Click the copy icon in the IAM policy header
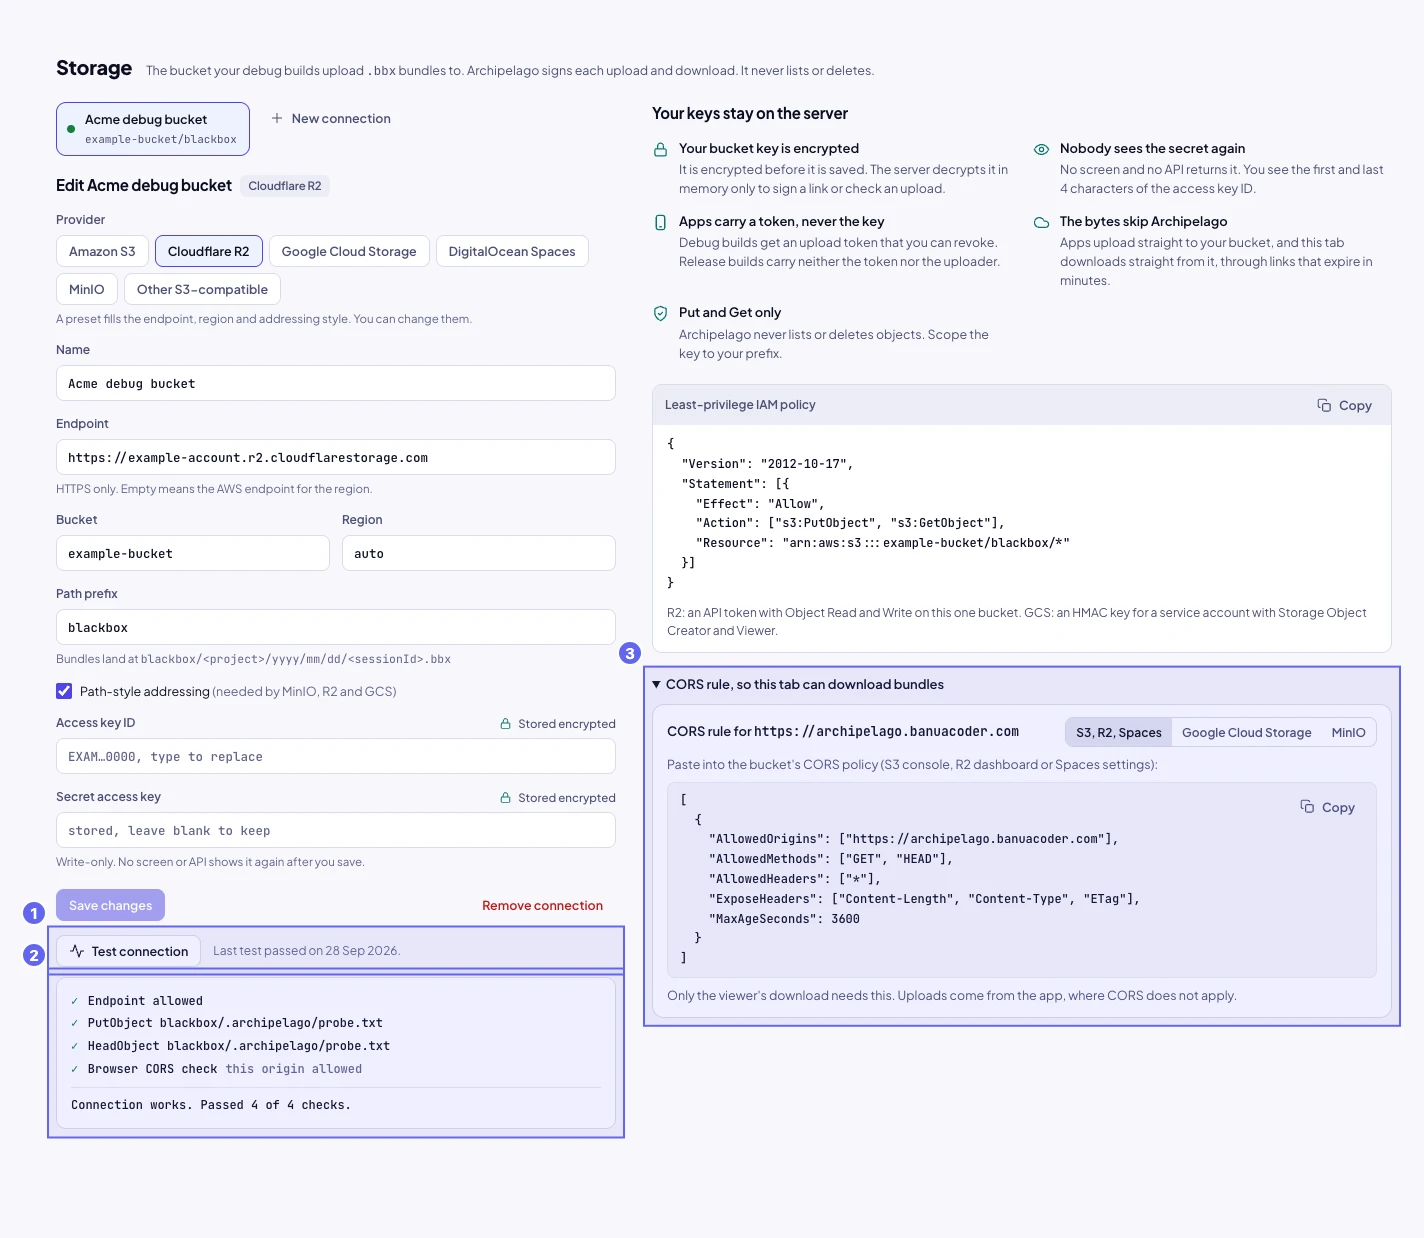 1324,405
